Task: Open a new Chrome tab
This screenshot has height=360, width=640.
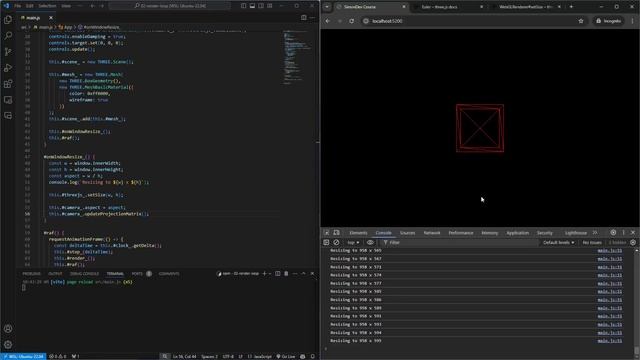Action: [x=571, y=7]
